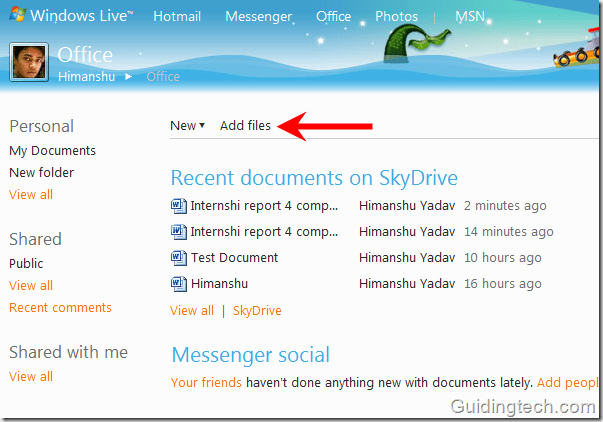Open Internshi report document from 14 minutes ago
The image size is (603, 422).
coord(264,232)
